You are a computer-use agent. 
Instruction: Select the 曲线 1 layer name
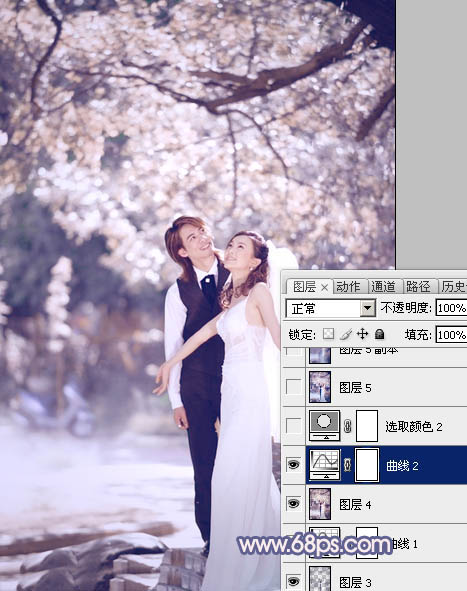point(404,544)
